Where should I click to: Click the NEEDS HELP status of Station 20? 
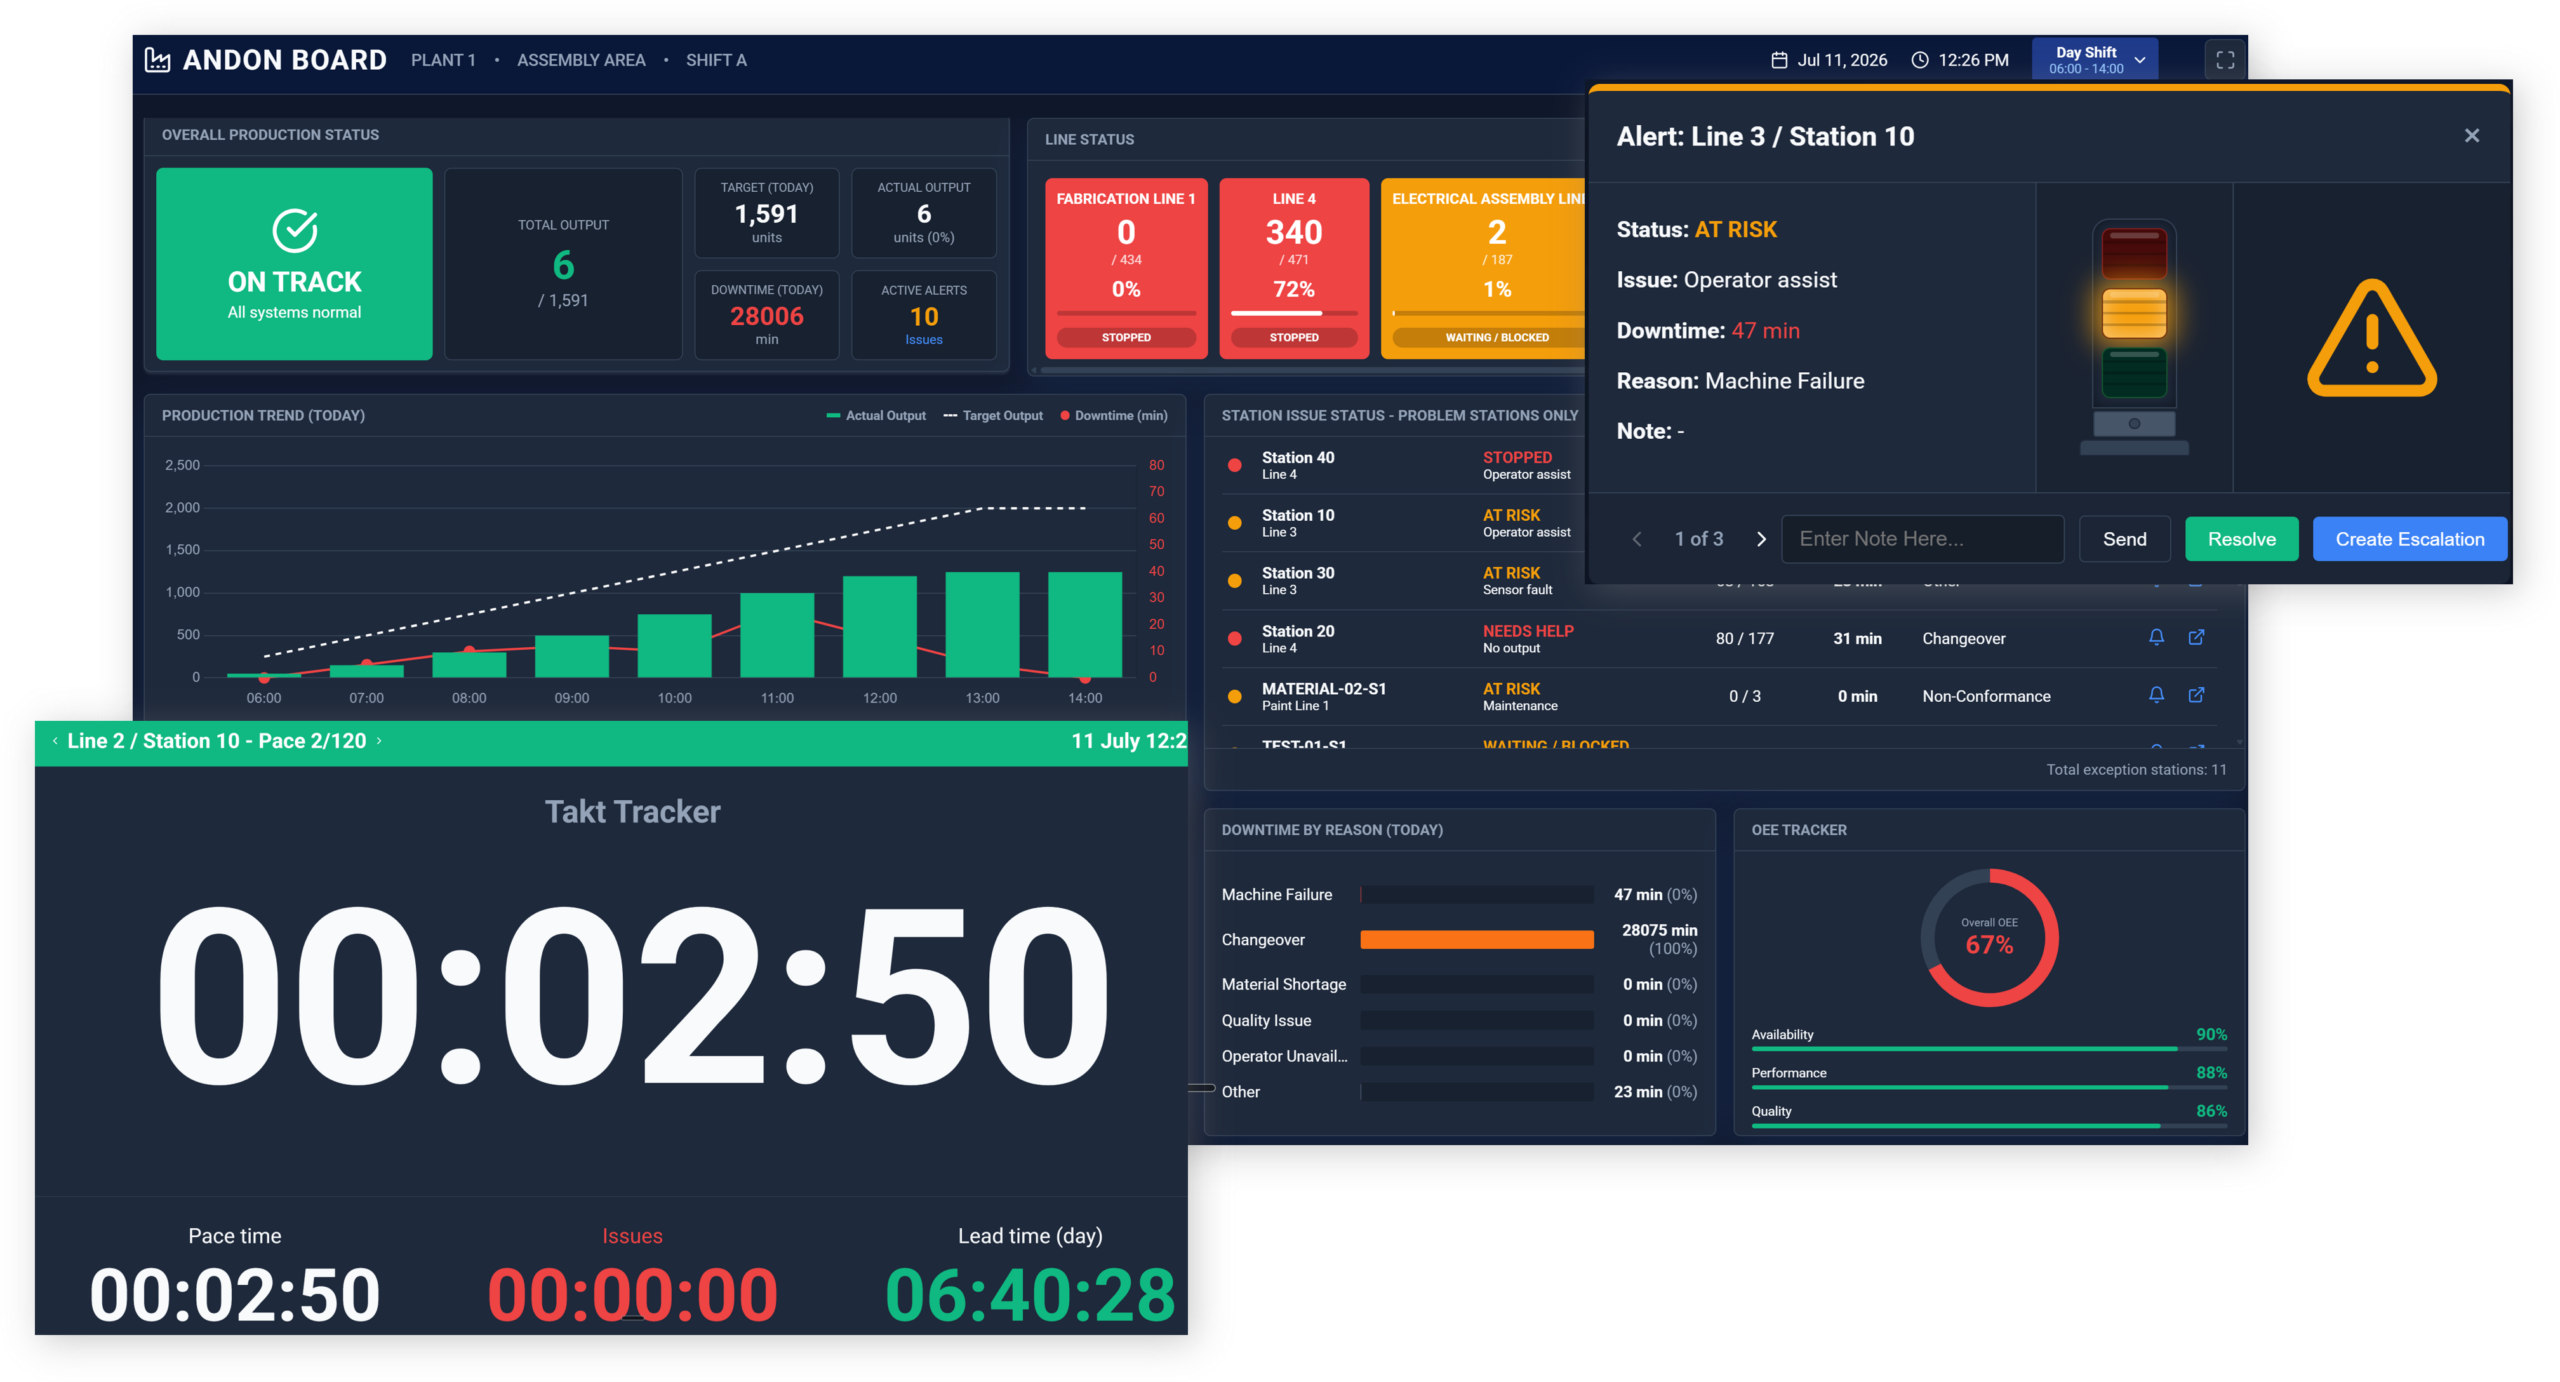[x=1527, y=631]
